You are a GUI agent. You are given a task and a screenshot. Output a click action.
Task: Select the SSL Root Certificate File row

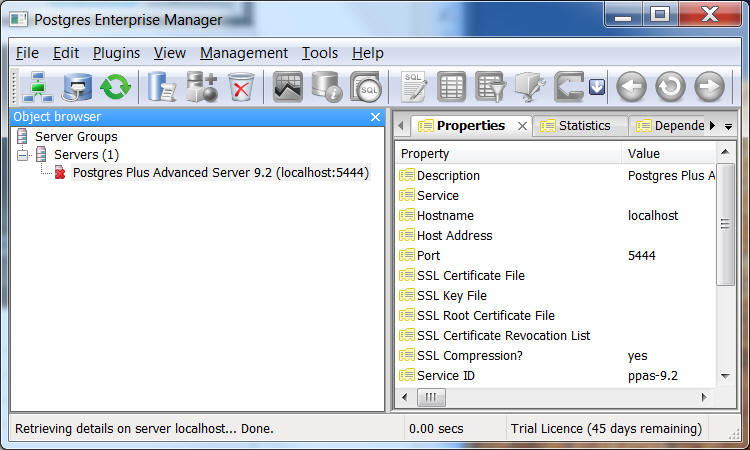pyautogui.click(x=557, y=316)
